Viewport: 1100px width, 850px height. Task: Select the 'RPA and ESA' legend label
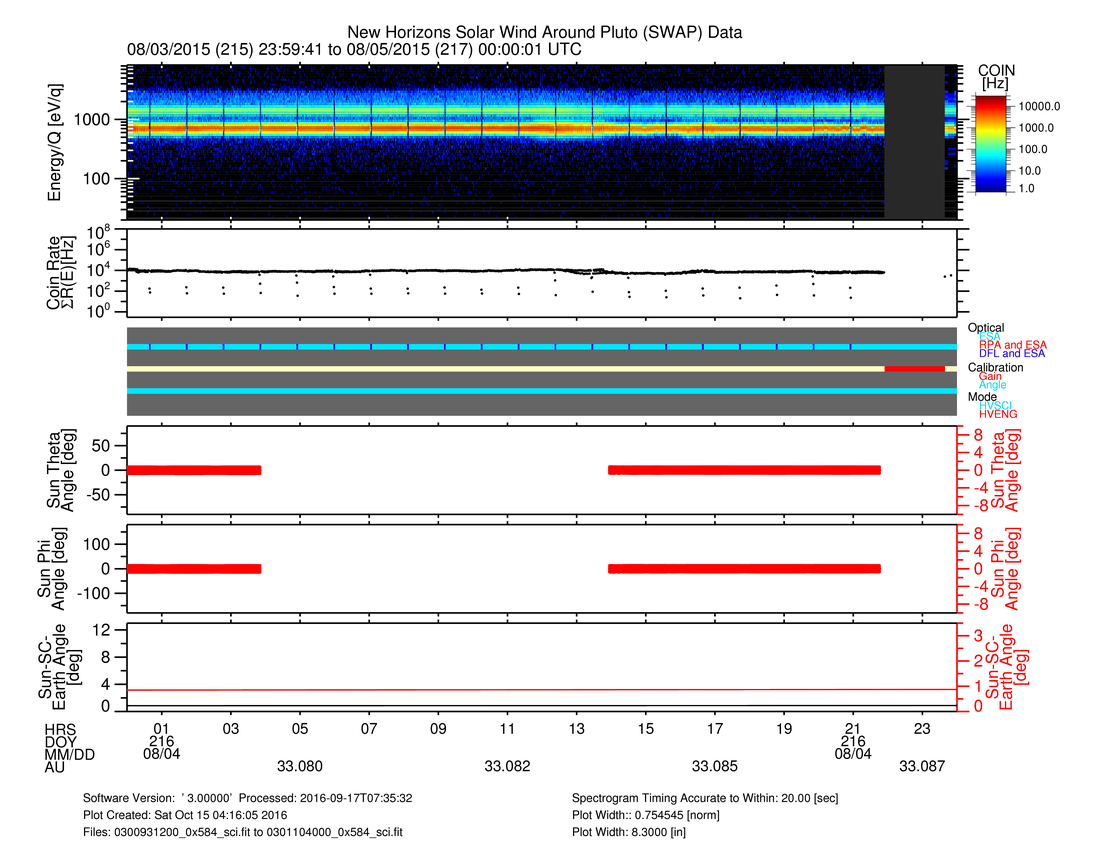click(1011, 345)
